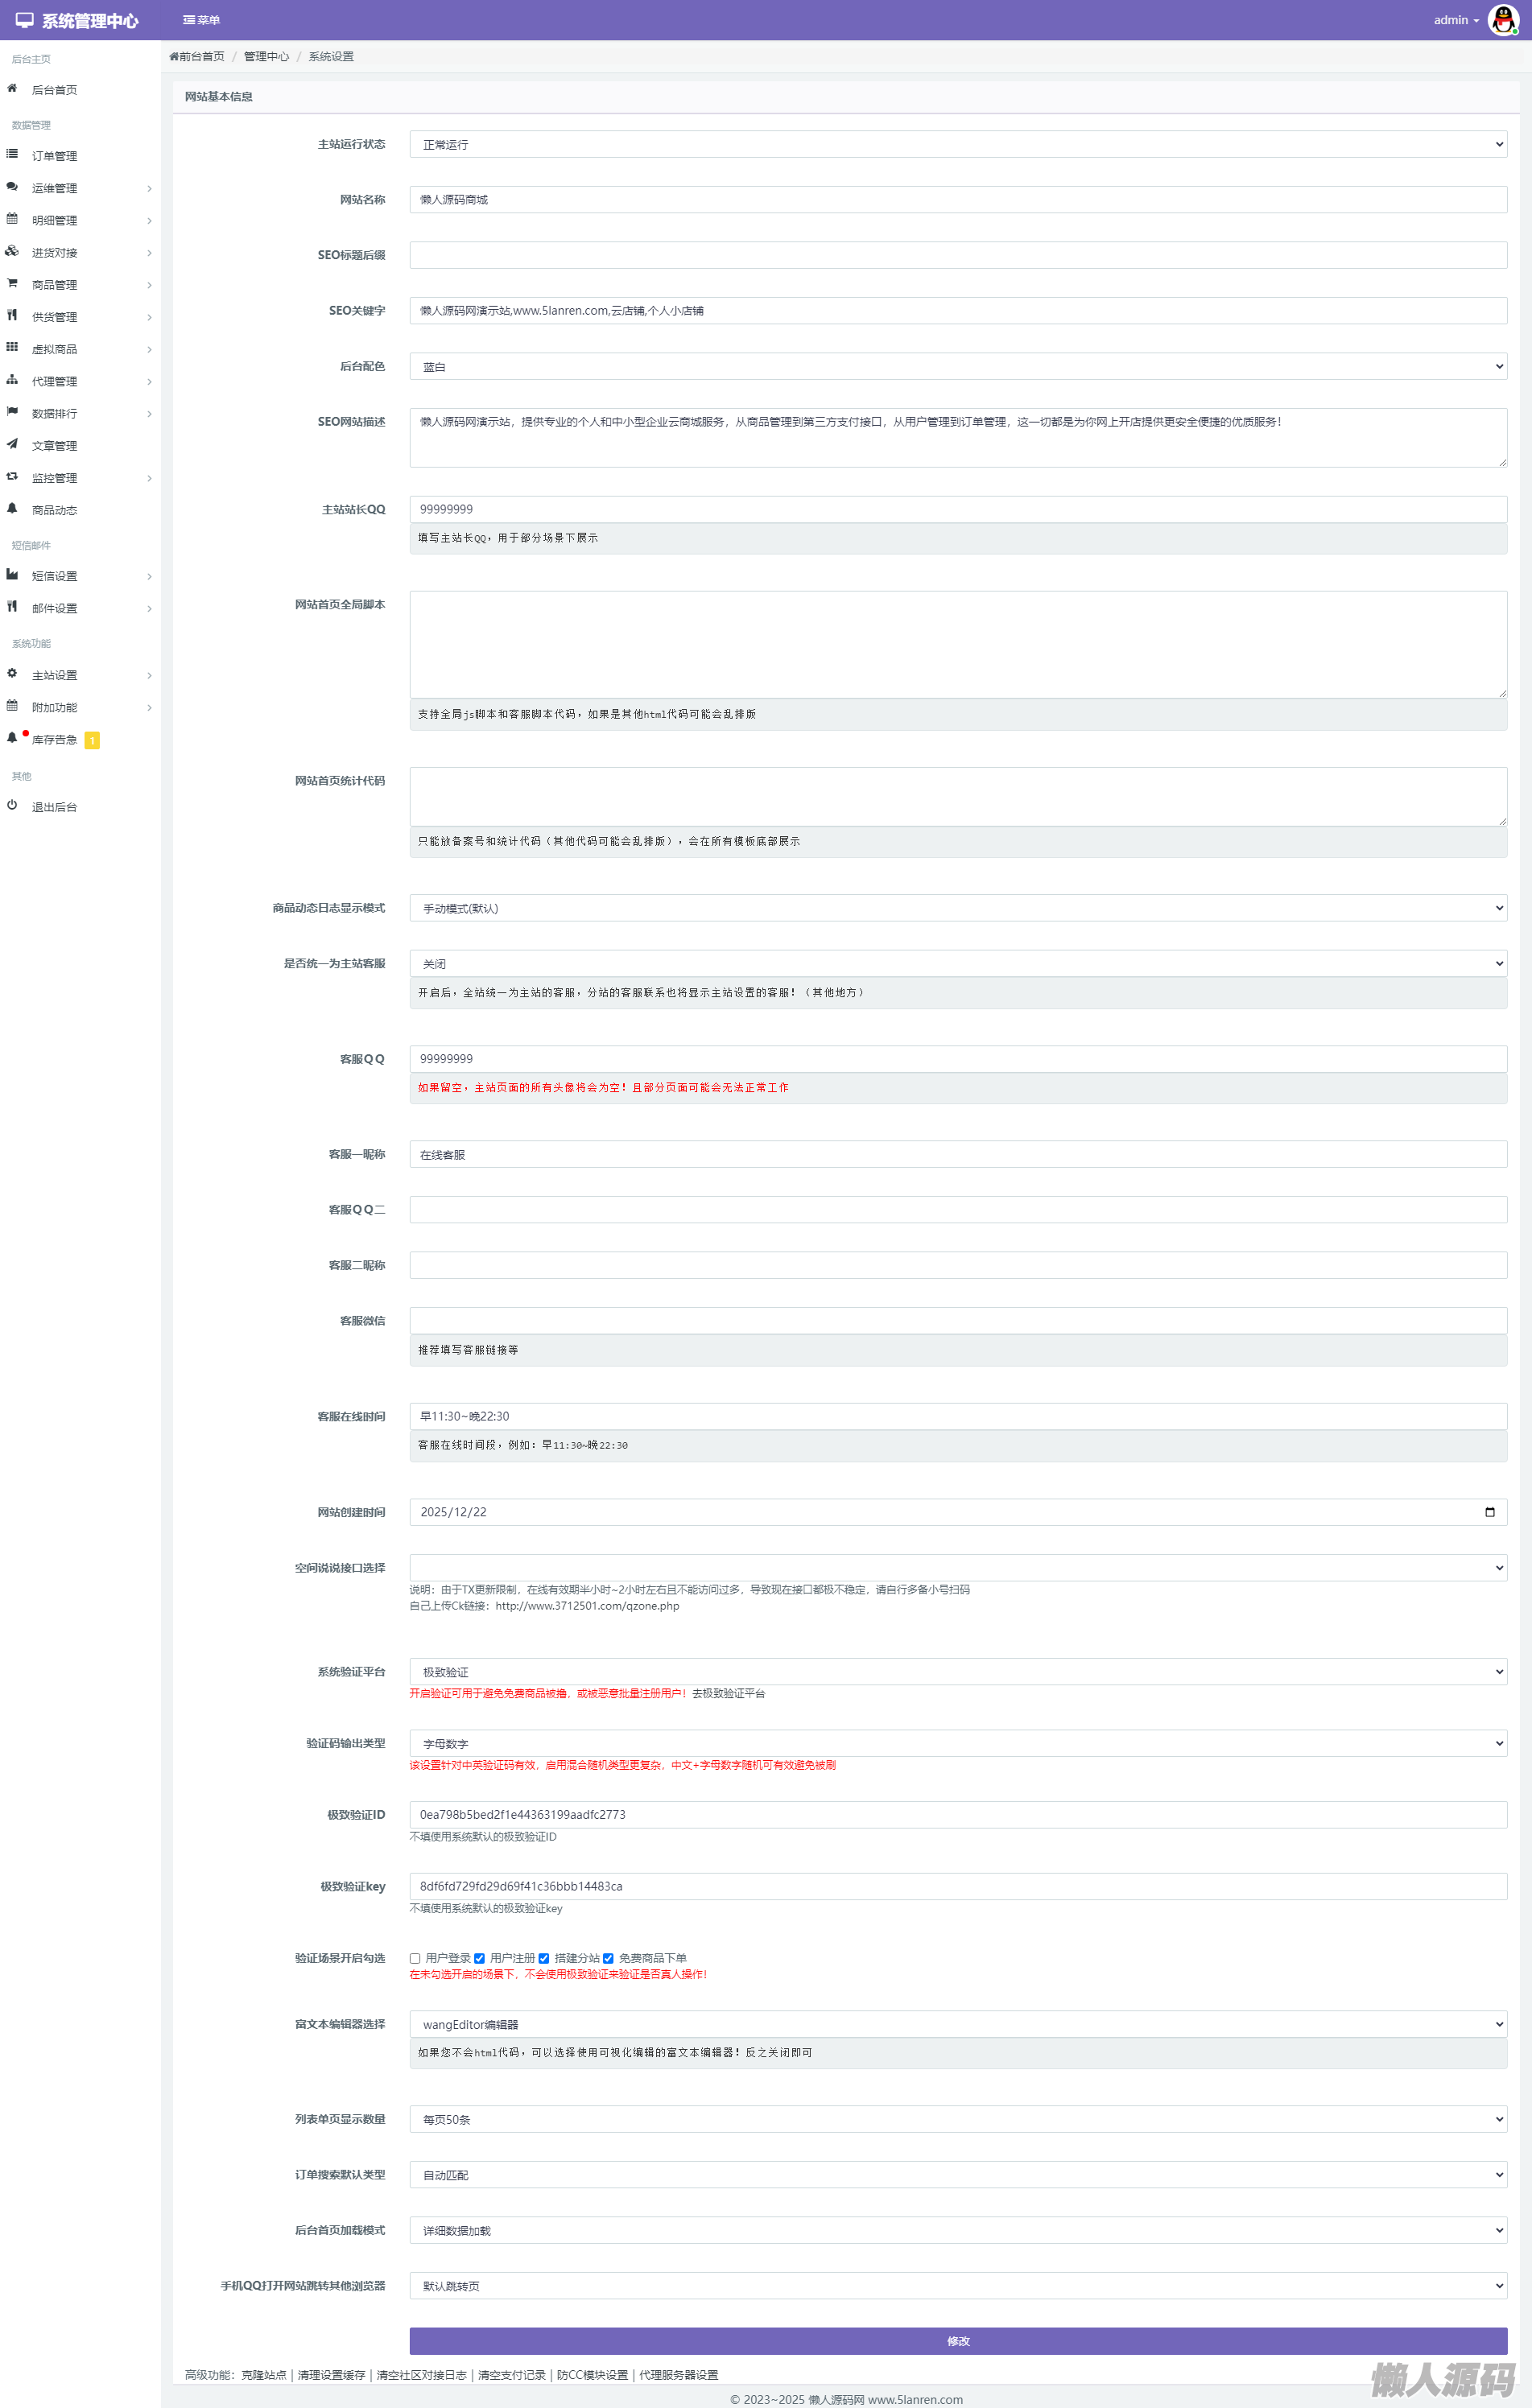Viewport: 1532px width, 2408px height.
Task: Click the grid icon beside 虚拟商品
Action: pos(12,347)
